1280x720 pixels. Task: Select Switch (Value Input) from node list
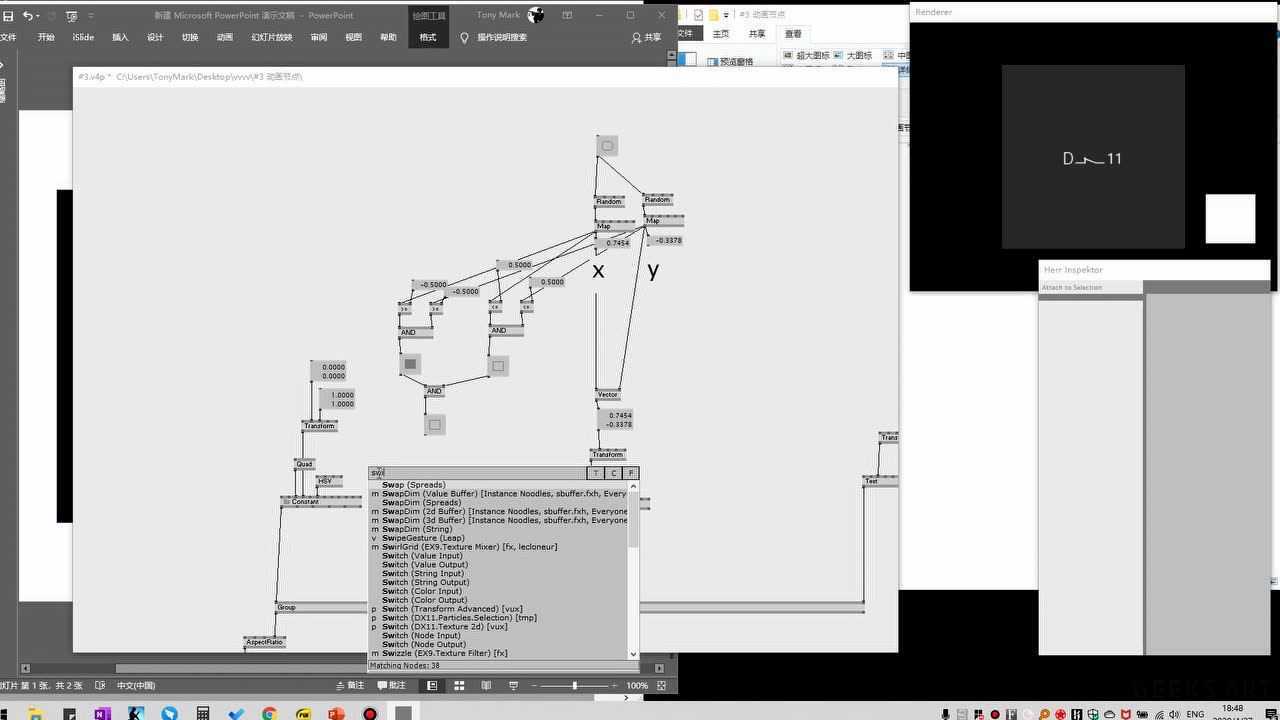(422, 556)
